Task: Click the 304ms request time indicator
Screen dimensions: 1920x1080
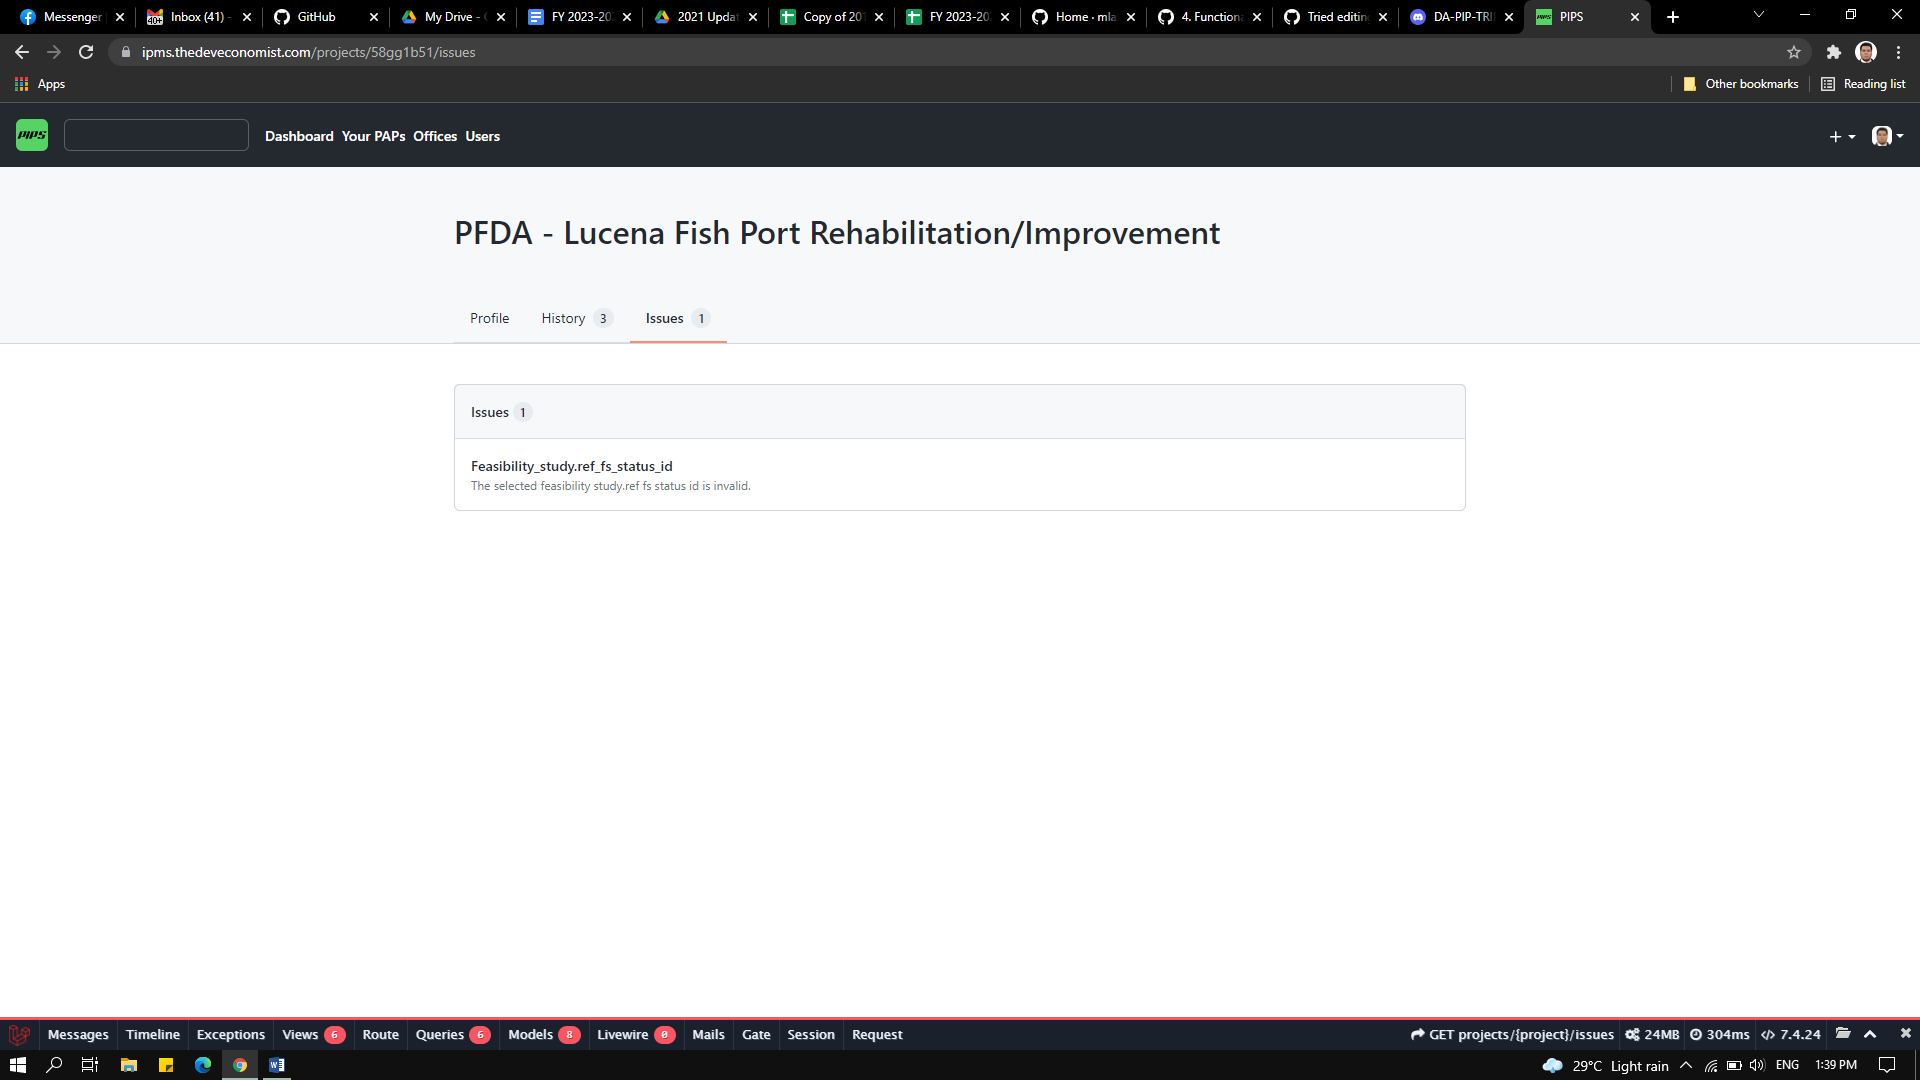Action: [x=1720, y=1034]
